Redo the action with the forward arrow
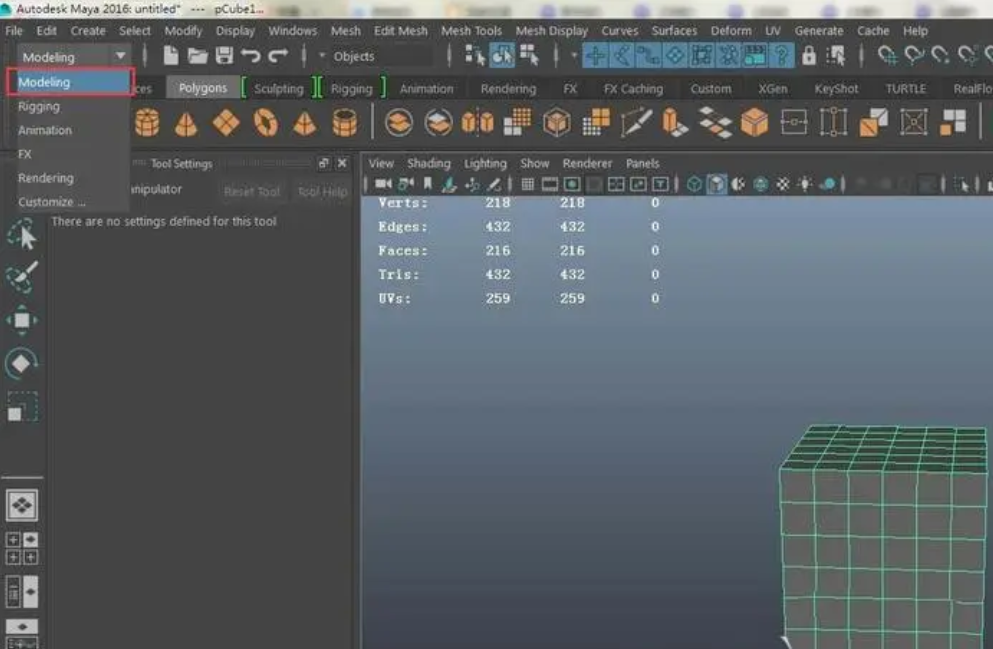Image resolution: width=993 pixels, height=649 pixels. (x=278, y=56)
